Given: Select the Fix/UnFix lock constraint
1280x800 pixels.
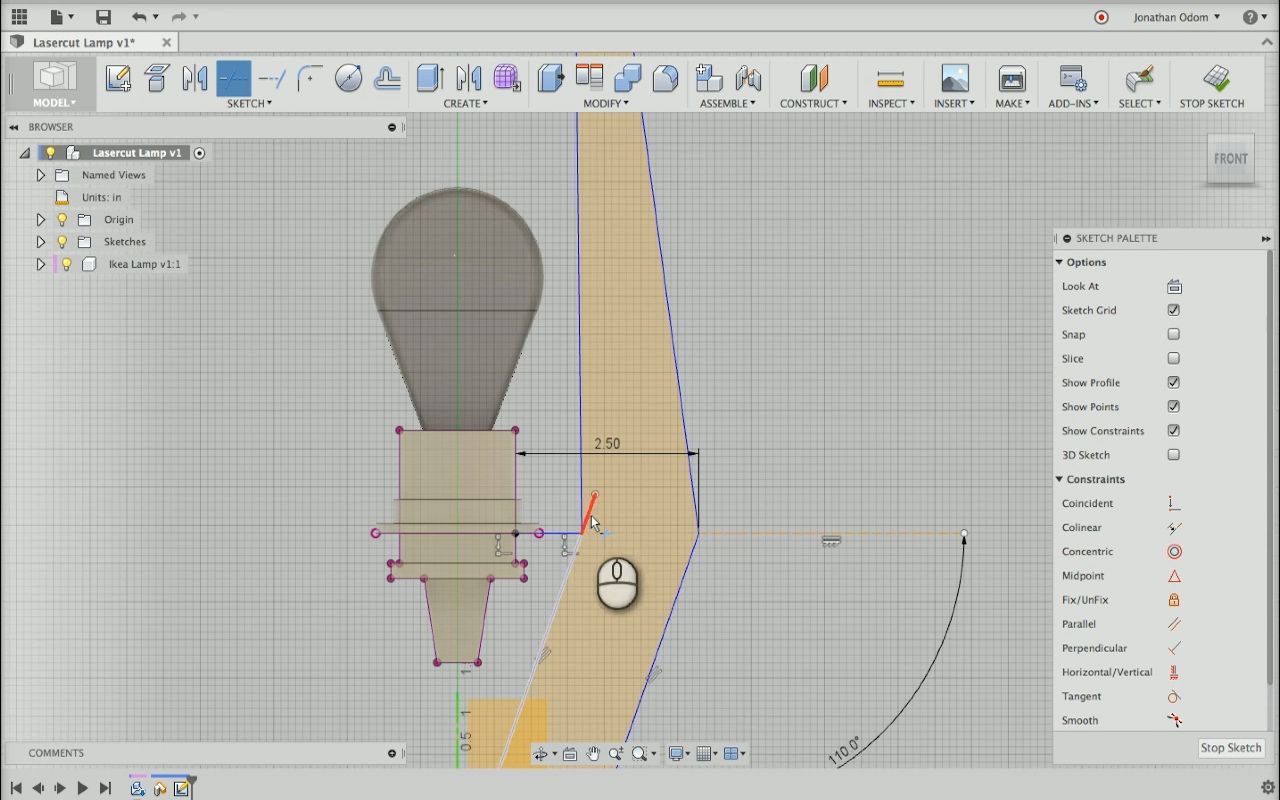Looking at the screenshot, I should (1174, 600).
